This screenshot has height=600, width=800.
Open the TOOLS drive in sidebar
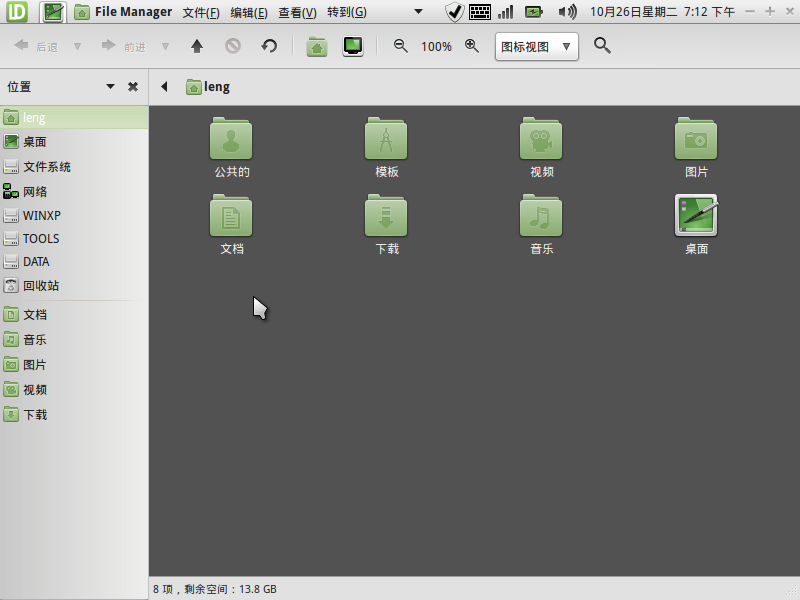click(74, 238)
